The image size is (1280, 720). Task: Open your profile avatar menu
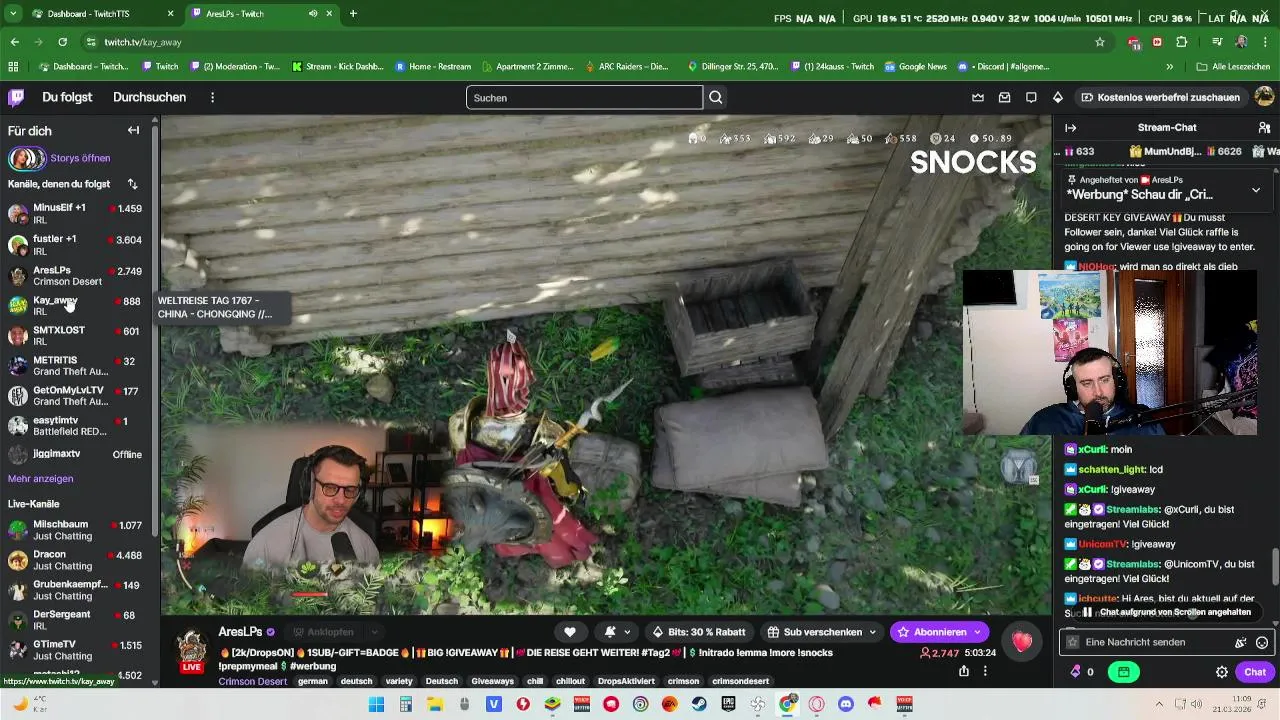pos(1264,97)
